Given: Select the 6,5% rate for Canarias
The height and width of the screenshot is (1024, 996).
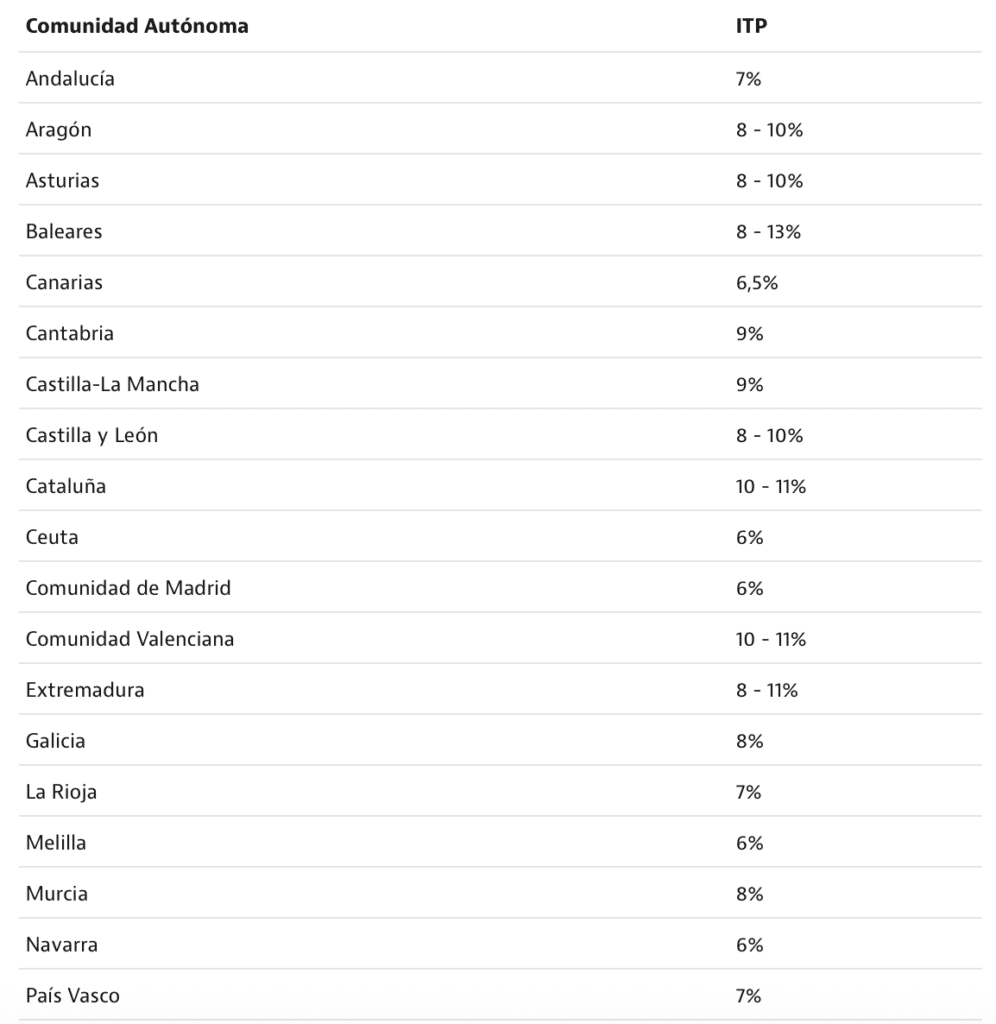Looking at the screenshot, I should tap(756, 282).
